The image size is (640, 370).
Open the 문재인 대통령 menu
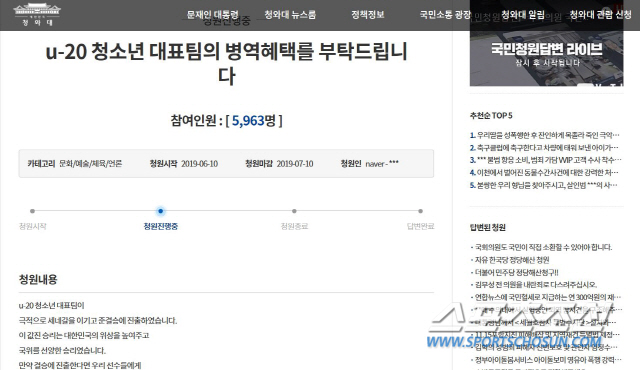212,15
